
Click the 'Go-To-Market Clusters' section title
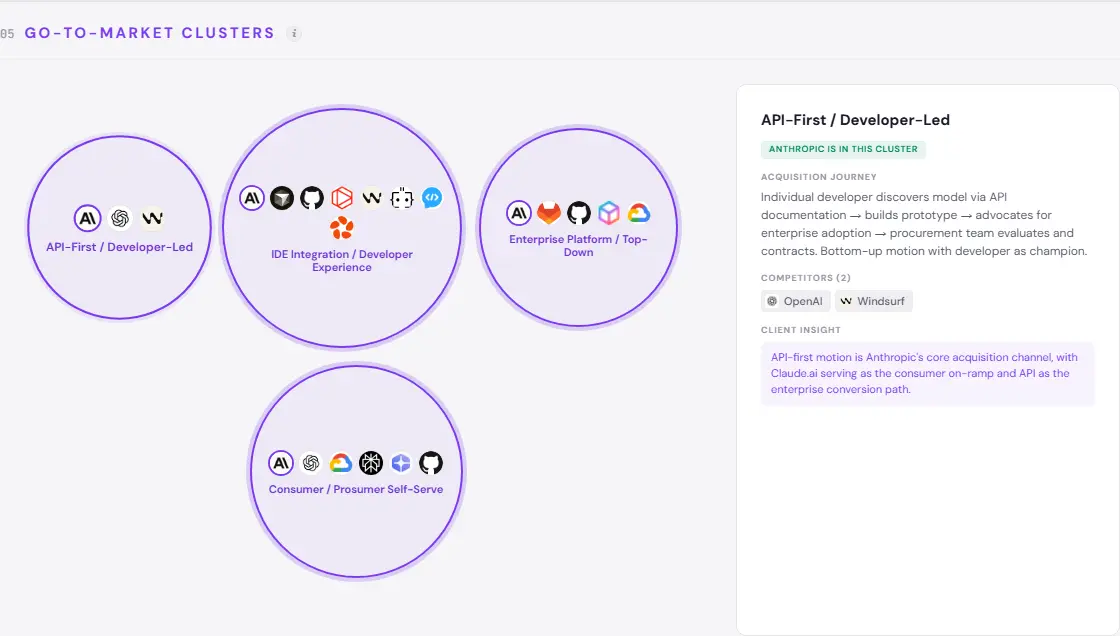pyautogui.click(x=149, y=34)
